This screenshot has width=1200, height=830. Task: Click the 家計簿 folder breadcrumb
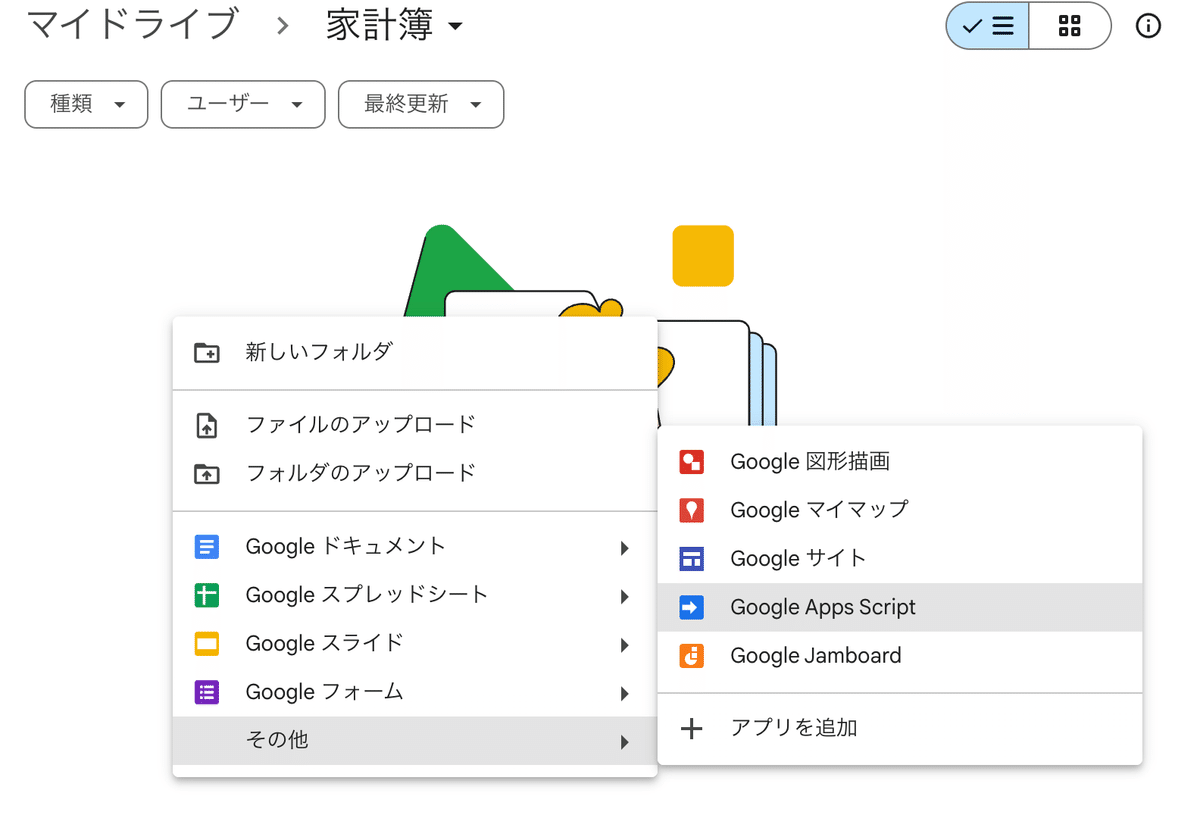point(380,25)
